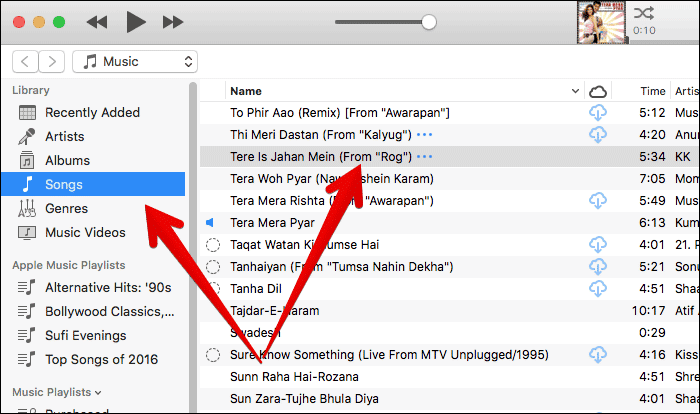Download Tanha Dil from cloud
Image resolution: width=700 pixels, height=414 pixels.
598,289
